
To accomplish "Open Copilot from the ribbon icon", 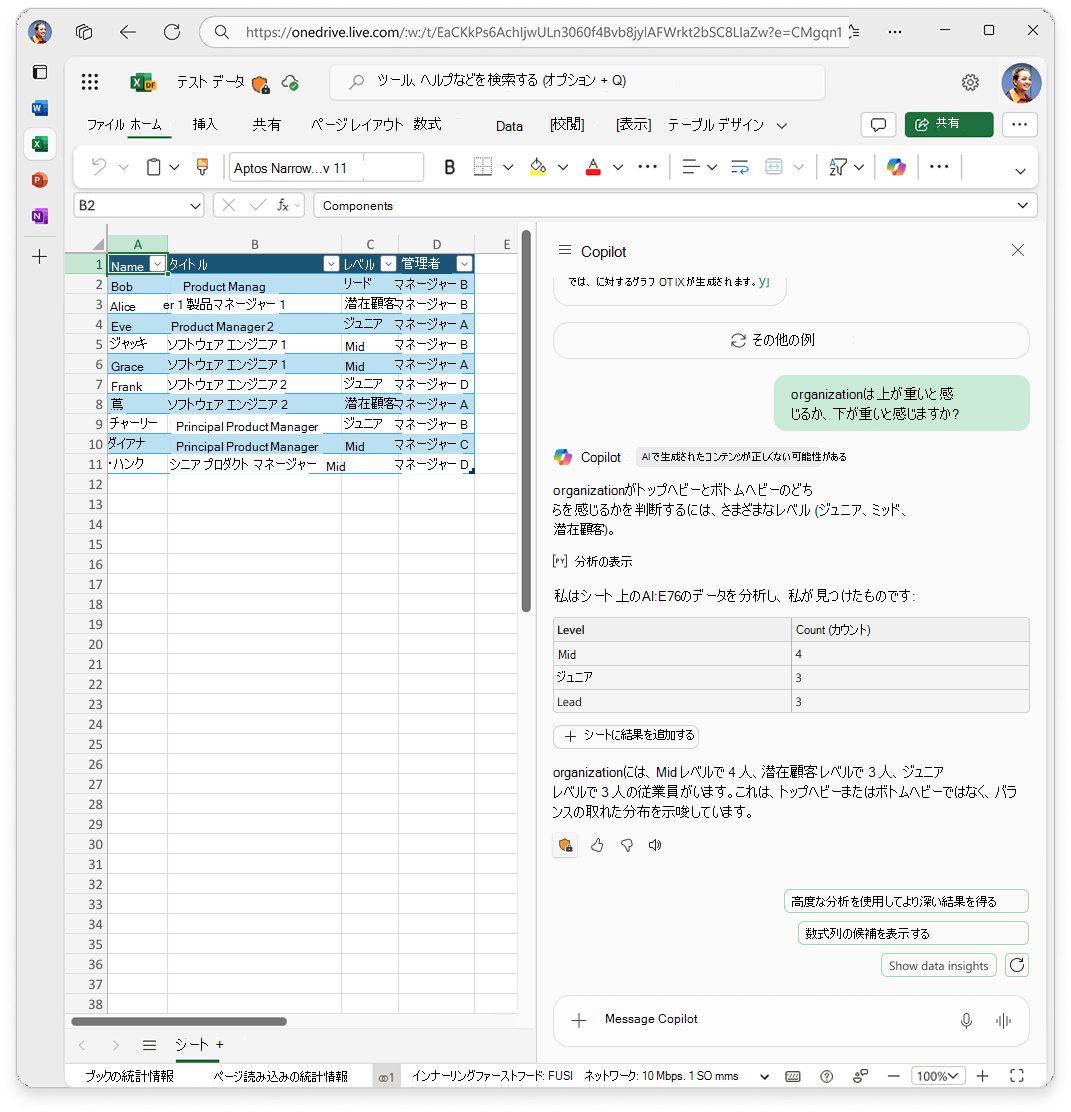I will 896,167.
